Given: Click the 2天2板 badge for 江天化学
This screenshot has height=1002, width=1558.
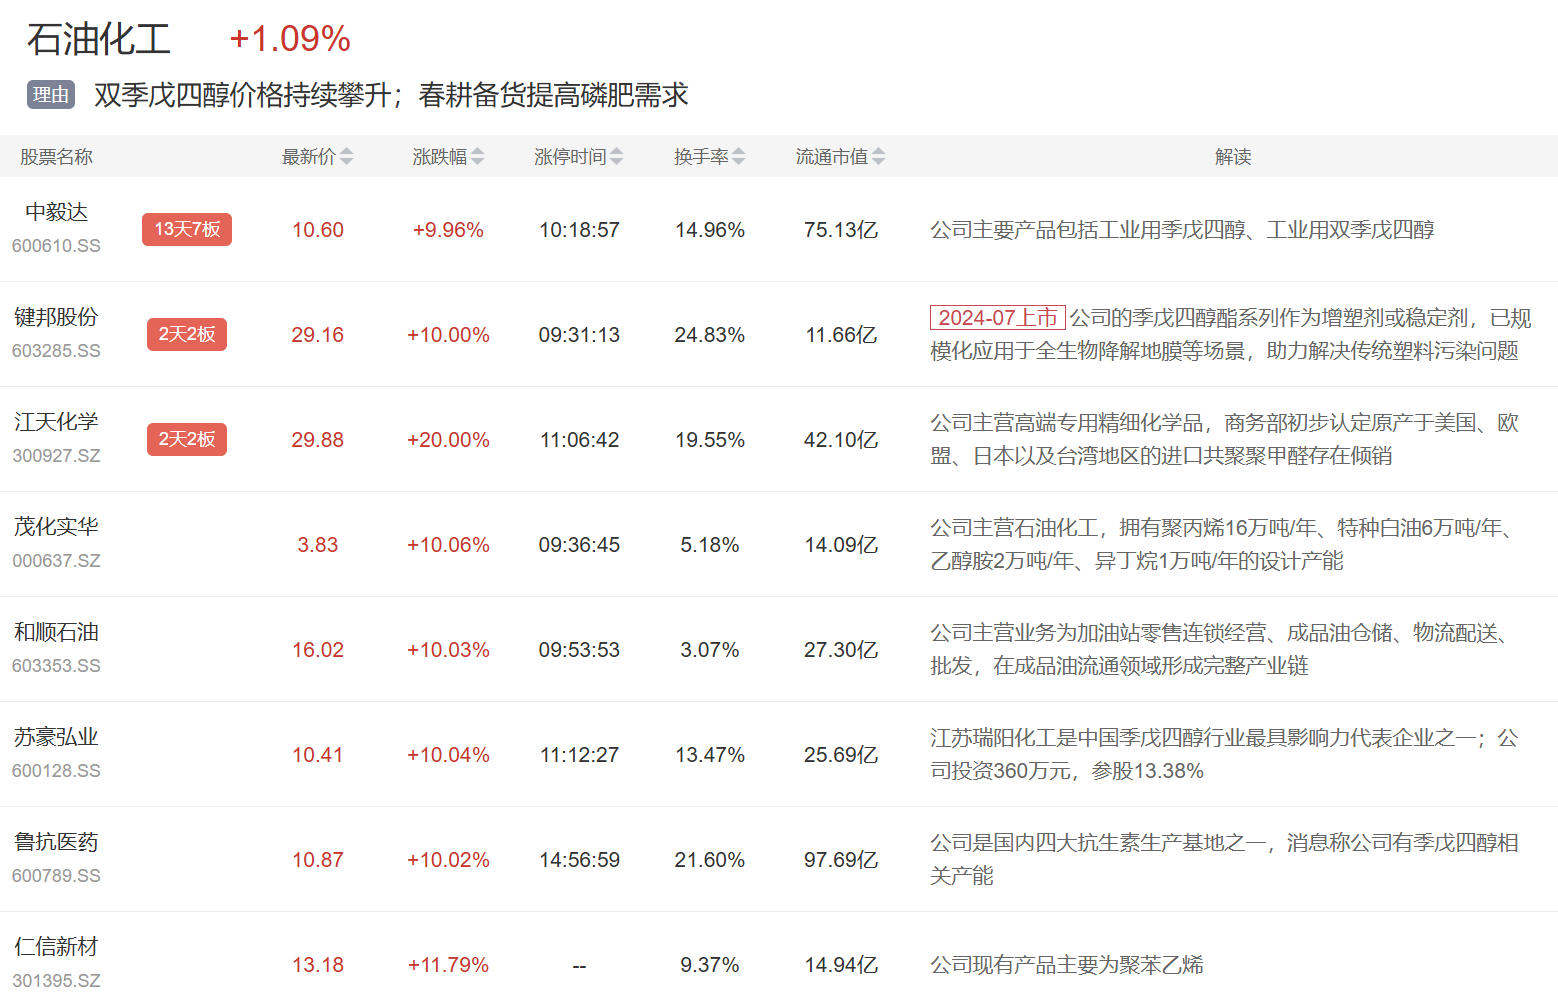Looking at the screenshot, I should pyautogui.click(x=187, y=439).
